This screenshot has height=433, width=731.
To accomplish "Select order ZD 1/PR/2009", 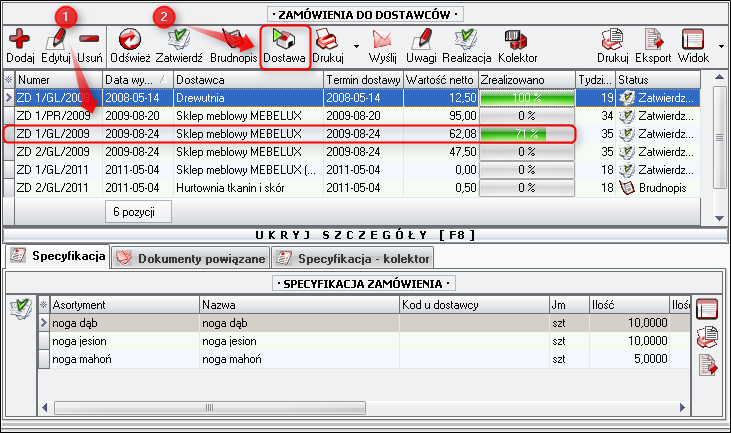I will pyautogui.click(x=352, y=116).
